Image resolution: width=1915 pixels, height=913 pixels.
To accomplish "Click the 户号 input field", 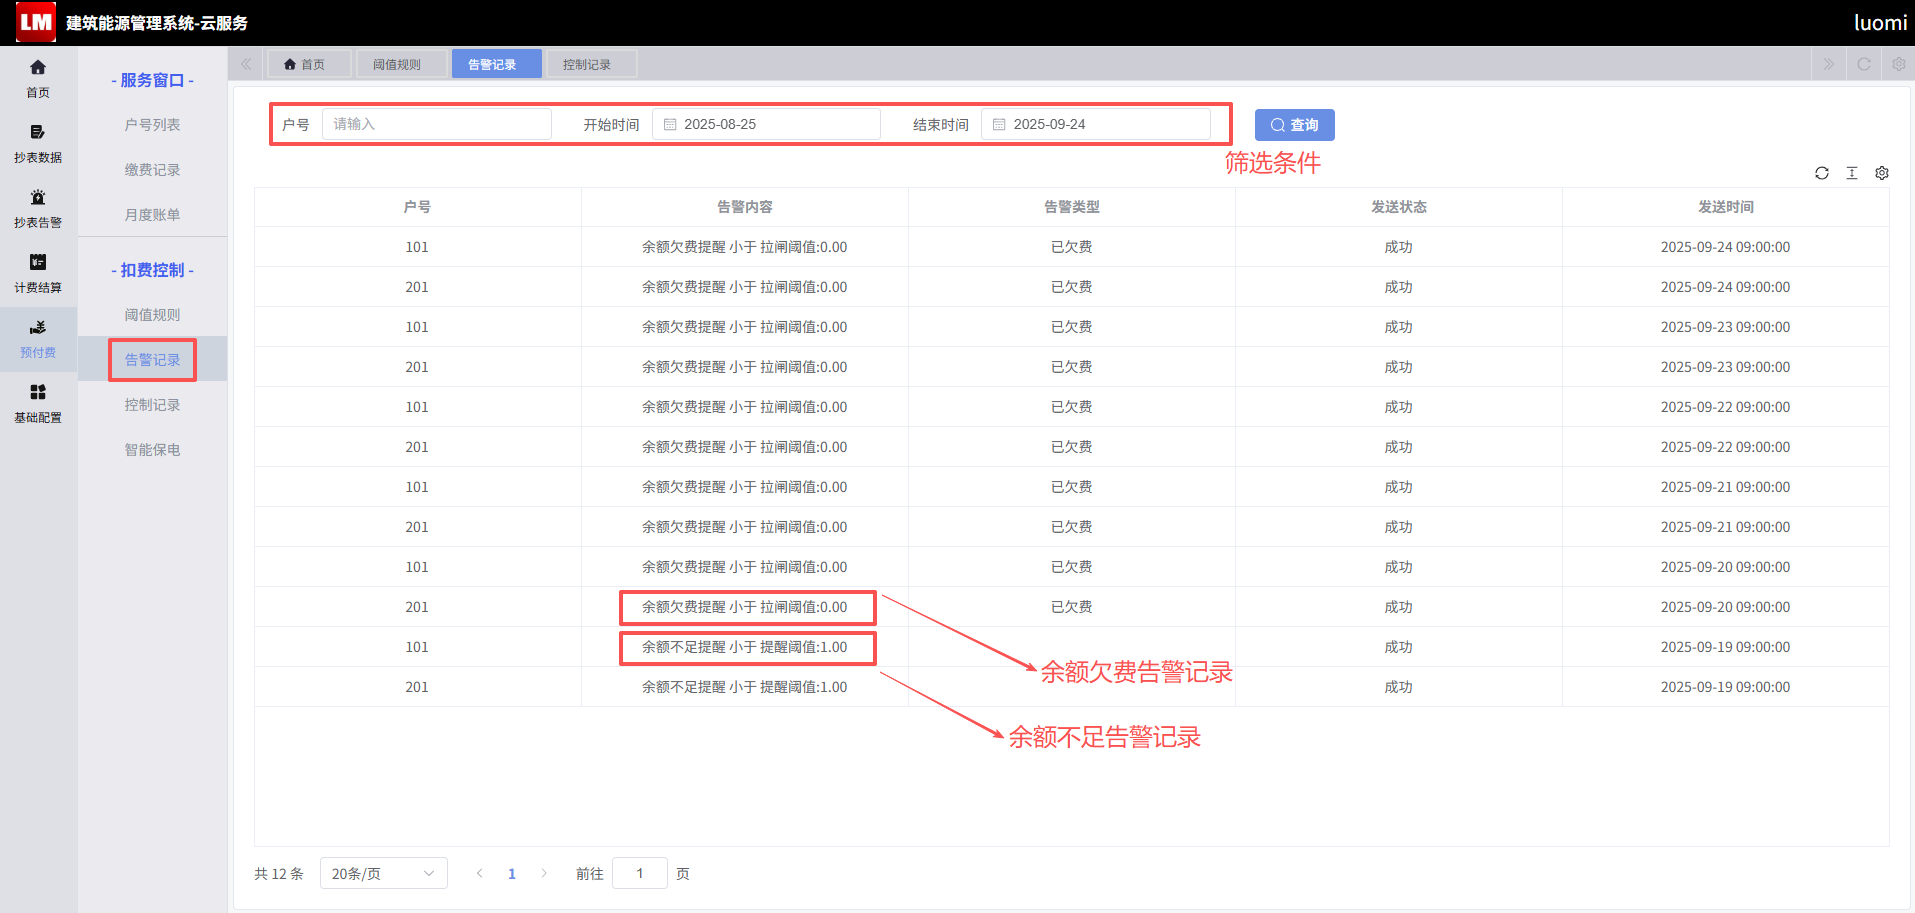I will (437, 124).
